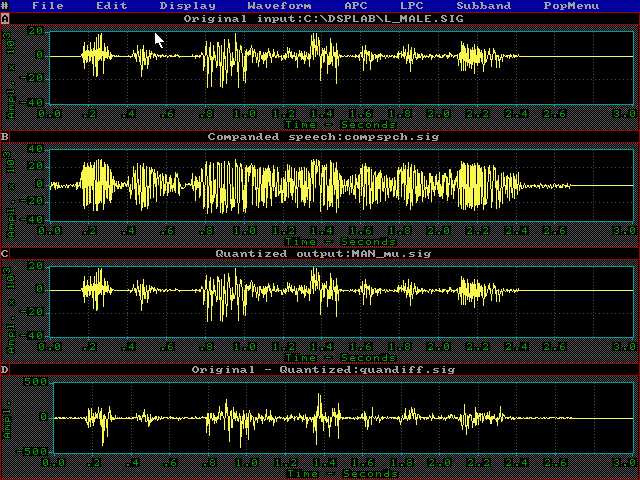Click the # system icon in menu bar
Viewport: 640px width, 480px height.
4,6
